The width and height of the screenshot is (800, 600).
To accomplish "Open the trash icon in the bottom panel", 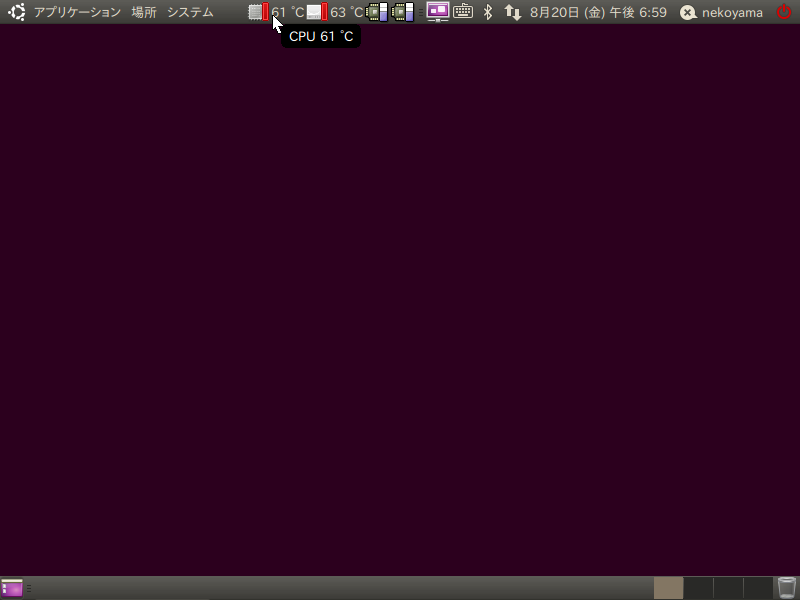I will coord(787,588).
